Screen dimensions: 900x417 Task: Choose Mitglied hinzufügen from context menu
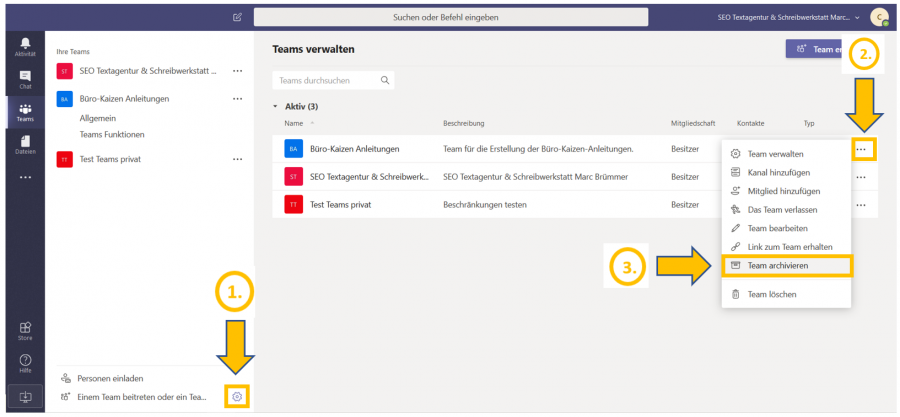coord(786,191)
